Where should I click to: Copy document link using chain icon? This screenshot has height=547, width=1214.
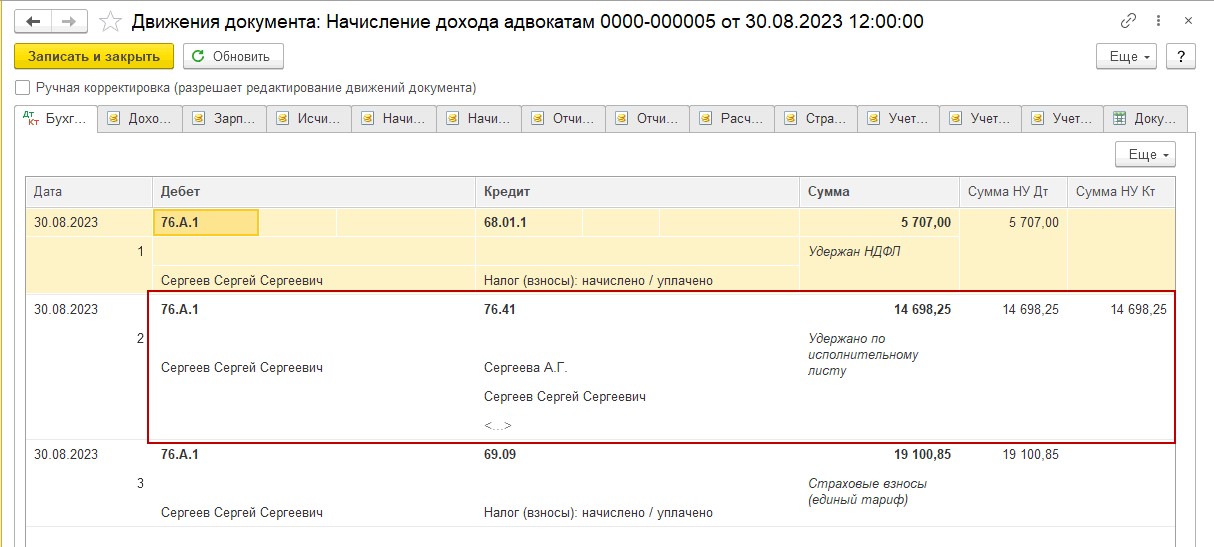point(1129,21)
